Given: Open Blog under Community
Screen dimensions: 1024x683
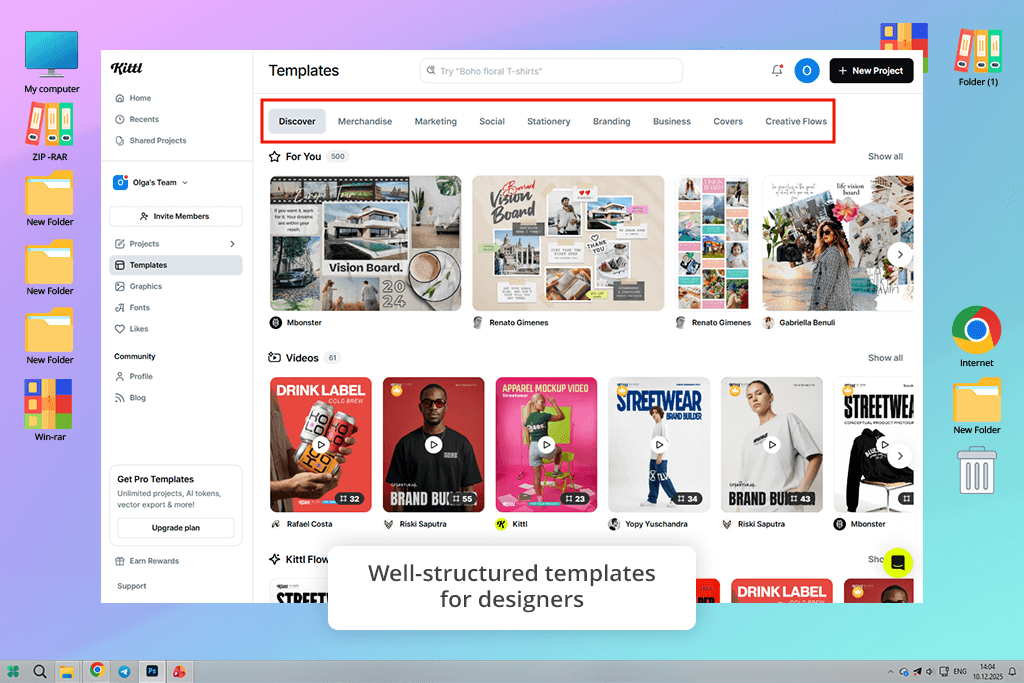Looking at the screenshot, I should (x=131, y=398).
